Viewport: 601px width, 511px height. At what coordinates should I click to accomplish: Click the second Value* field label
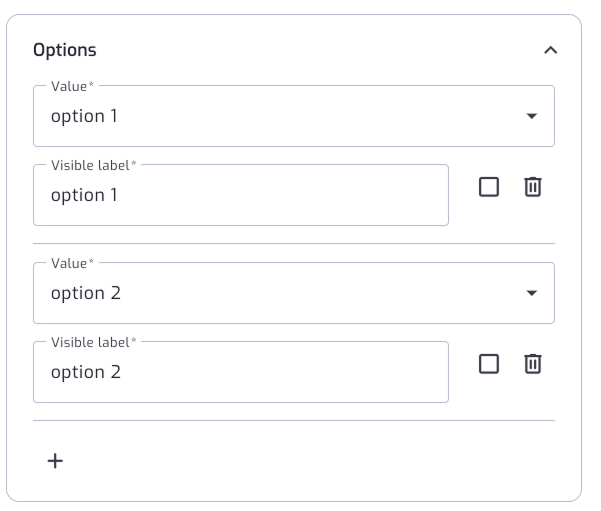(72, 263)
